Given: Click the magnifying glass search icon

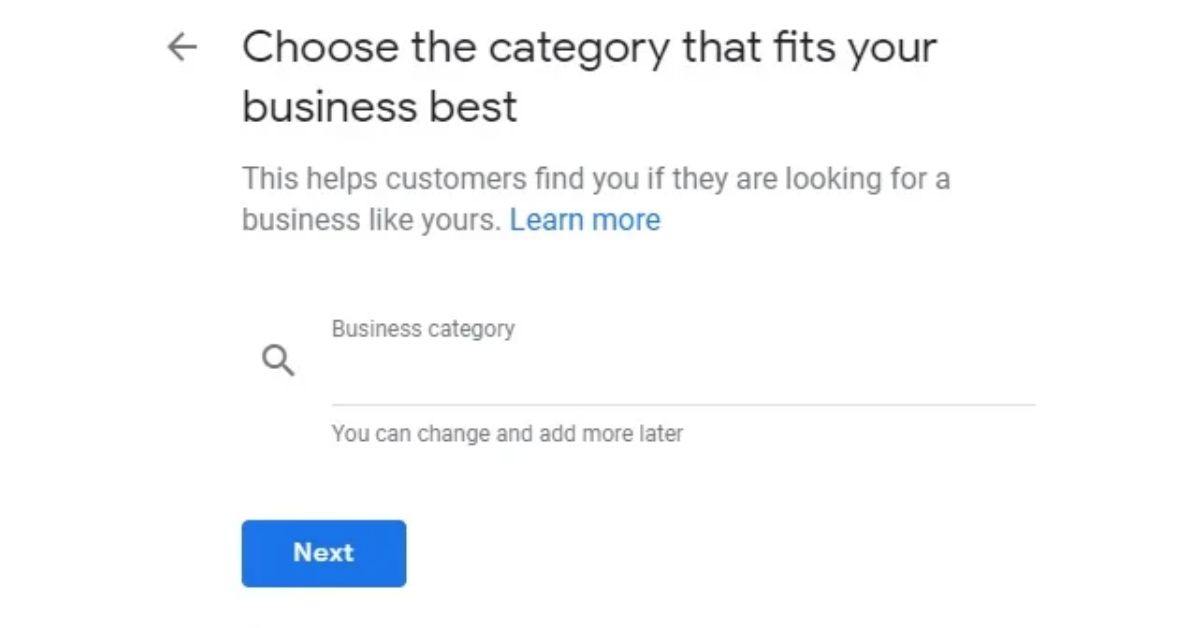Looking at the screenshot, I should [278, 361].
